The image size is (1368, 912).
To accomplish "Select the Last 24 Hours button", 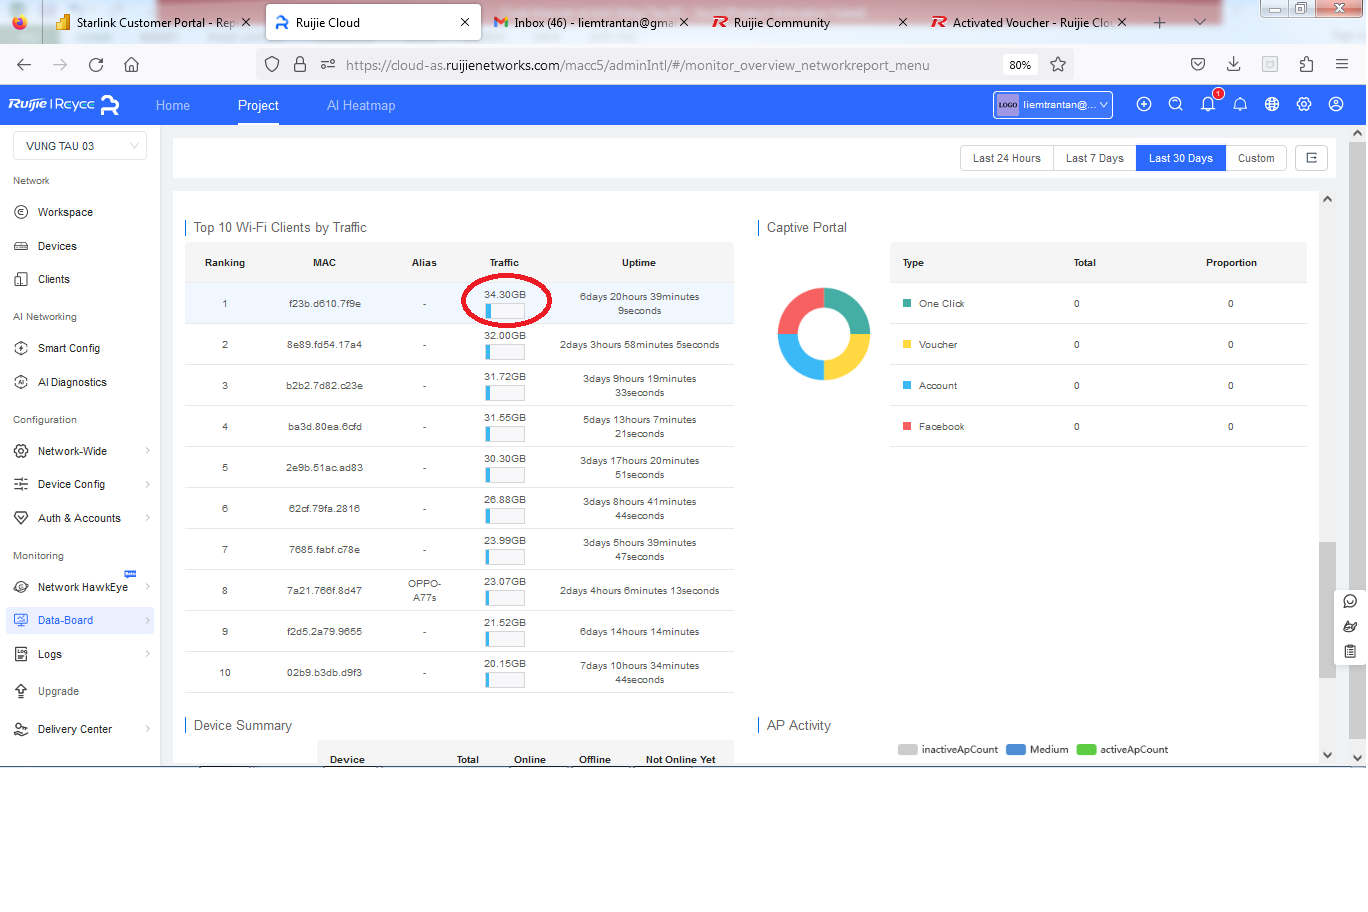I will point(1006,158).
